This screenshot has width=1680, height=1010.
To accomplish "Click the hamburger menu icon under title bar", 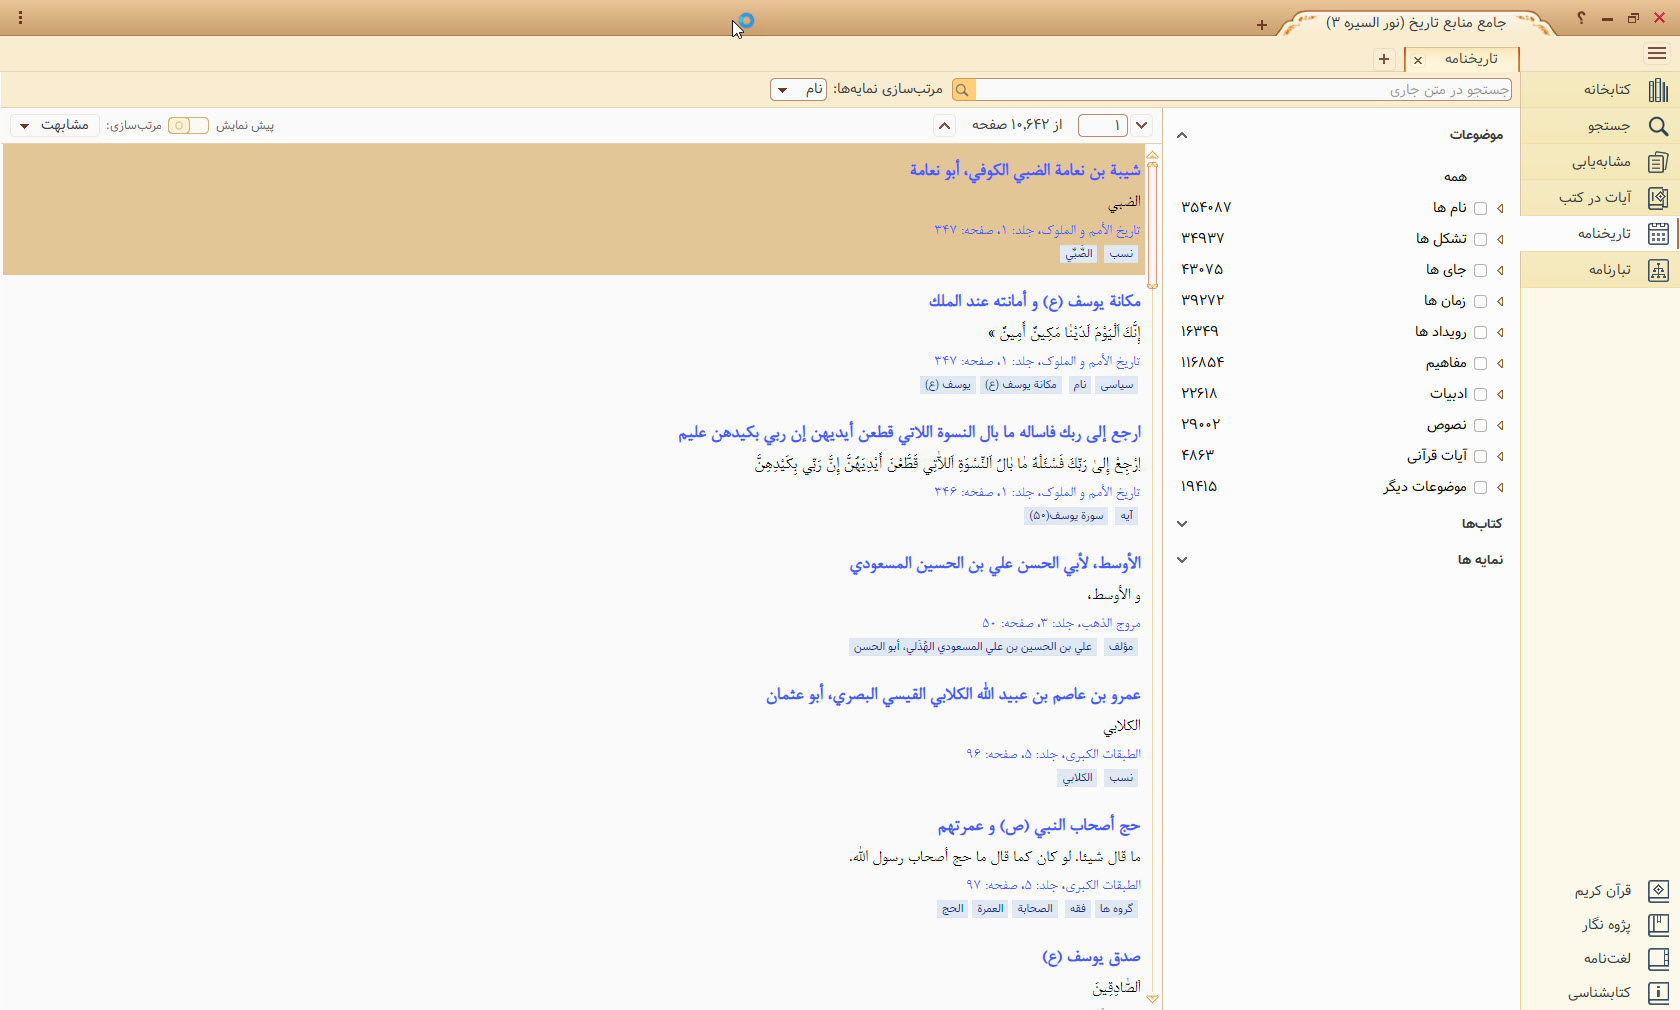I will pyautogui.click(x=1657, y=54).
